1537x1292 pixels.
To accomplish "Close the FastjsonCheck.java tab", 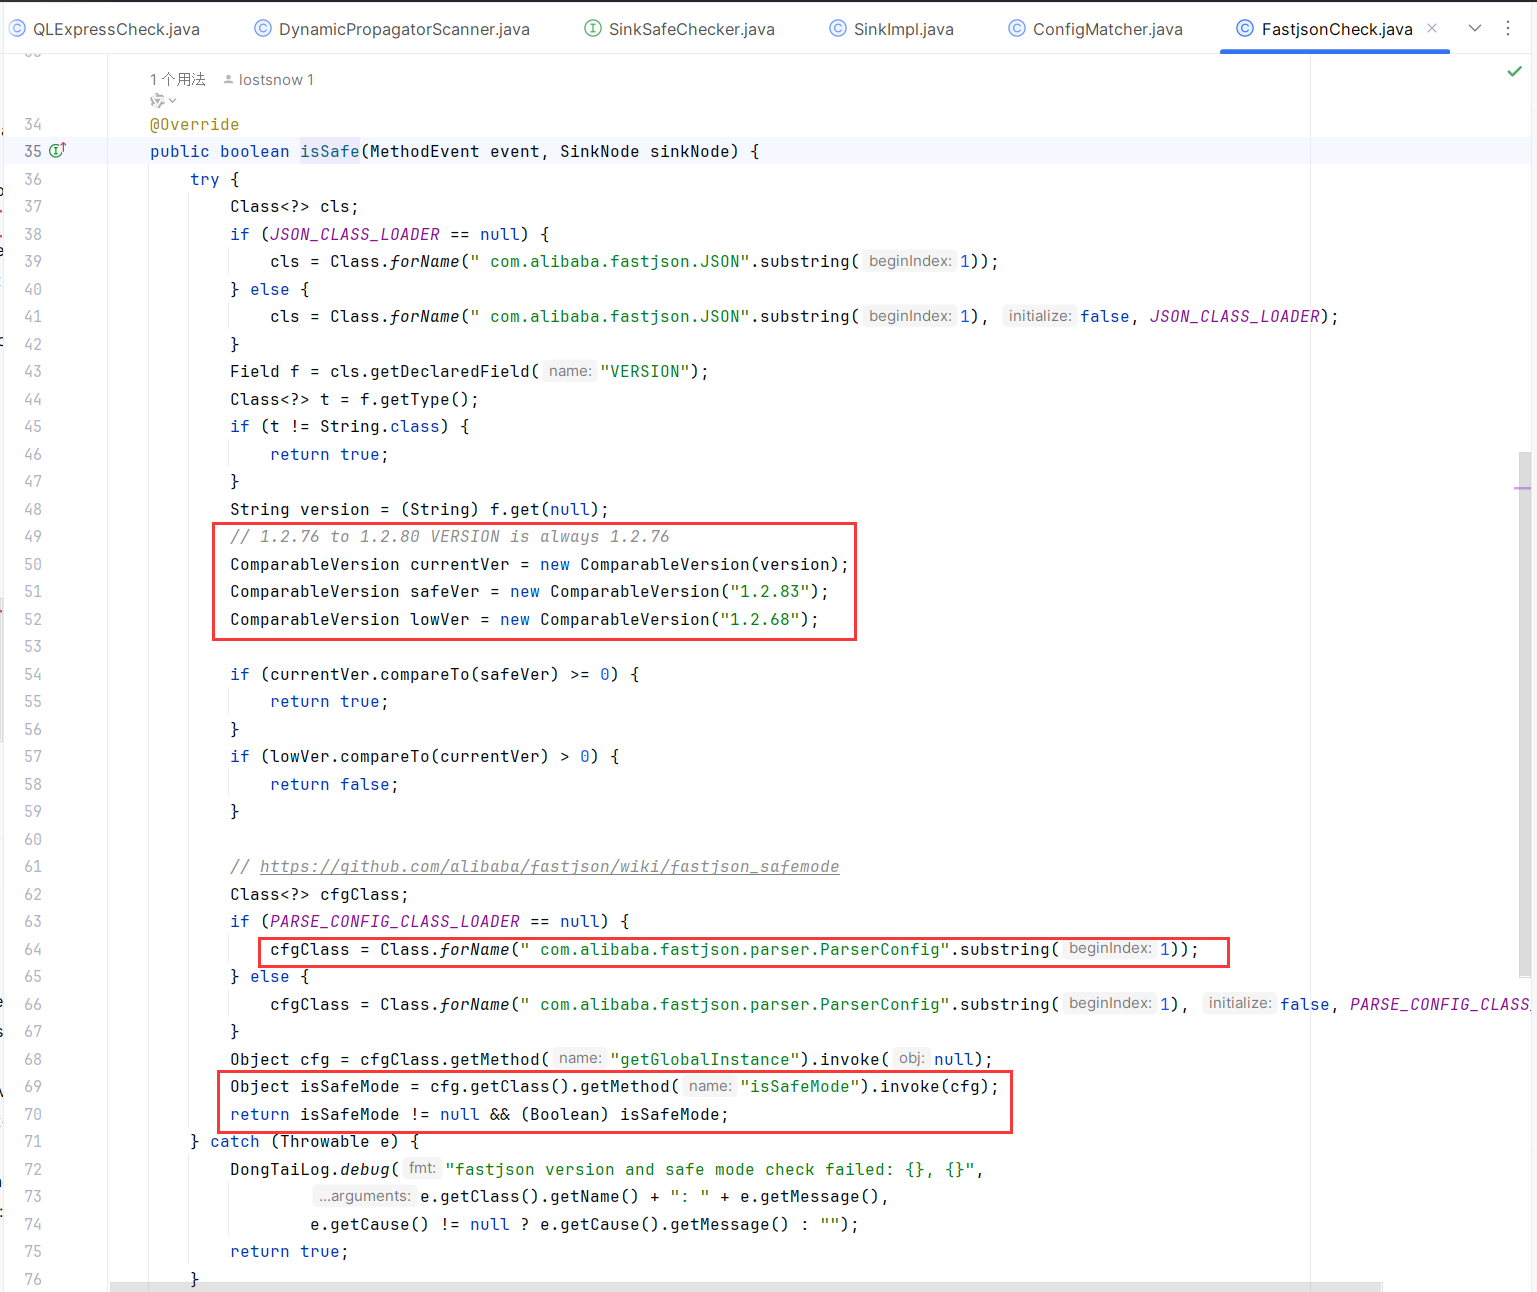I will click(1432, 29).
